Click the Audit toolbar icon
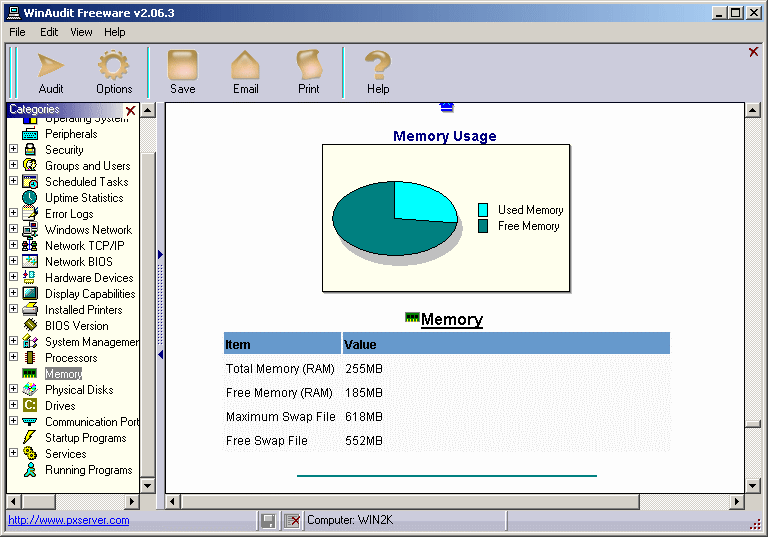 [x=51, y=66]
